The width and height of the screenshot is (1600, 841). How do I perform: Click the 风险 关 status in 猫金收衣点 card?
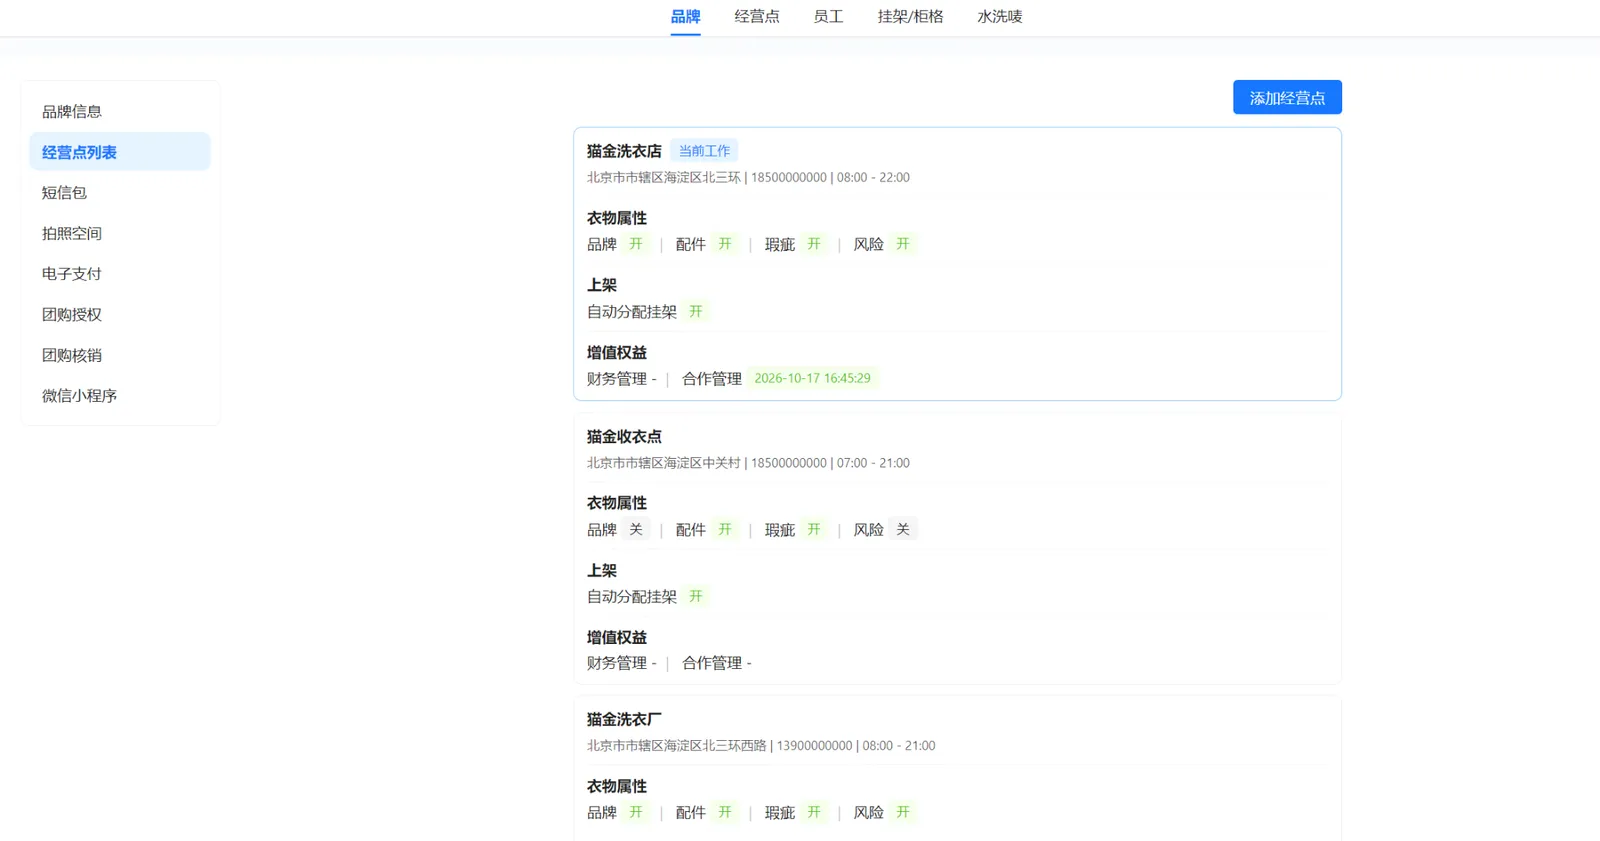(903, 530)
